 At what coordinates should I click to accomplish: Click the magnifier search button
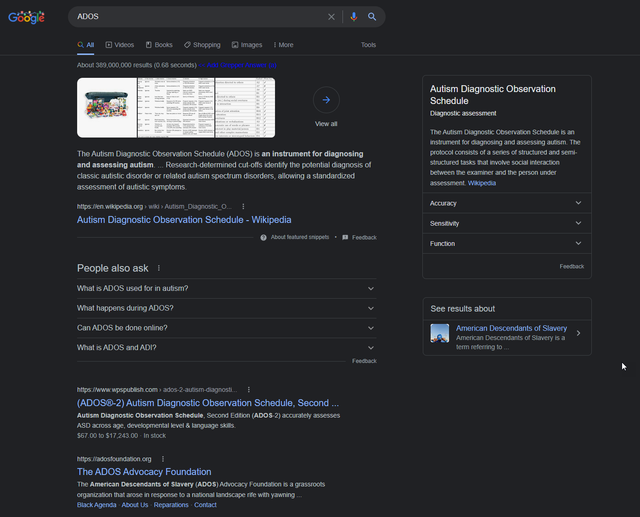[x=372, y=17]
